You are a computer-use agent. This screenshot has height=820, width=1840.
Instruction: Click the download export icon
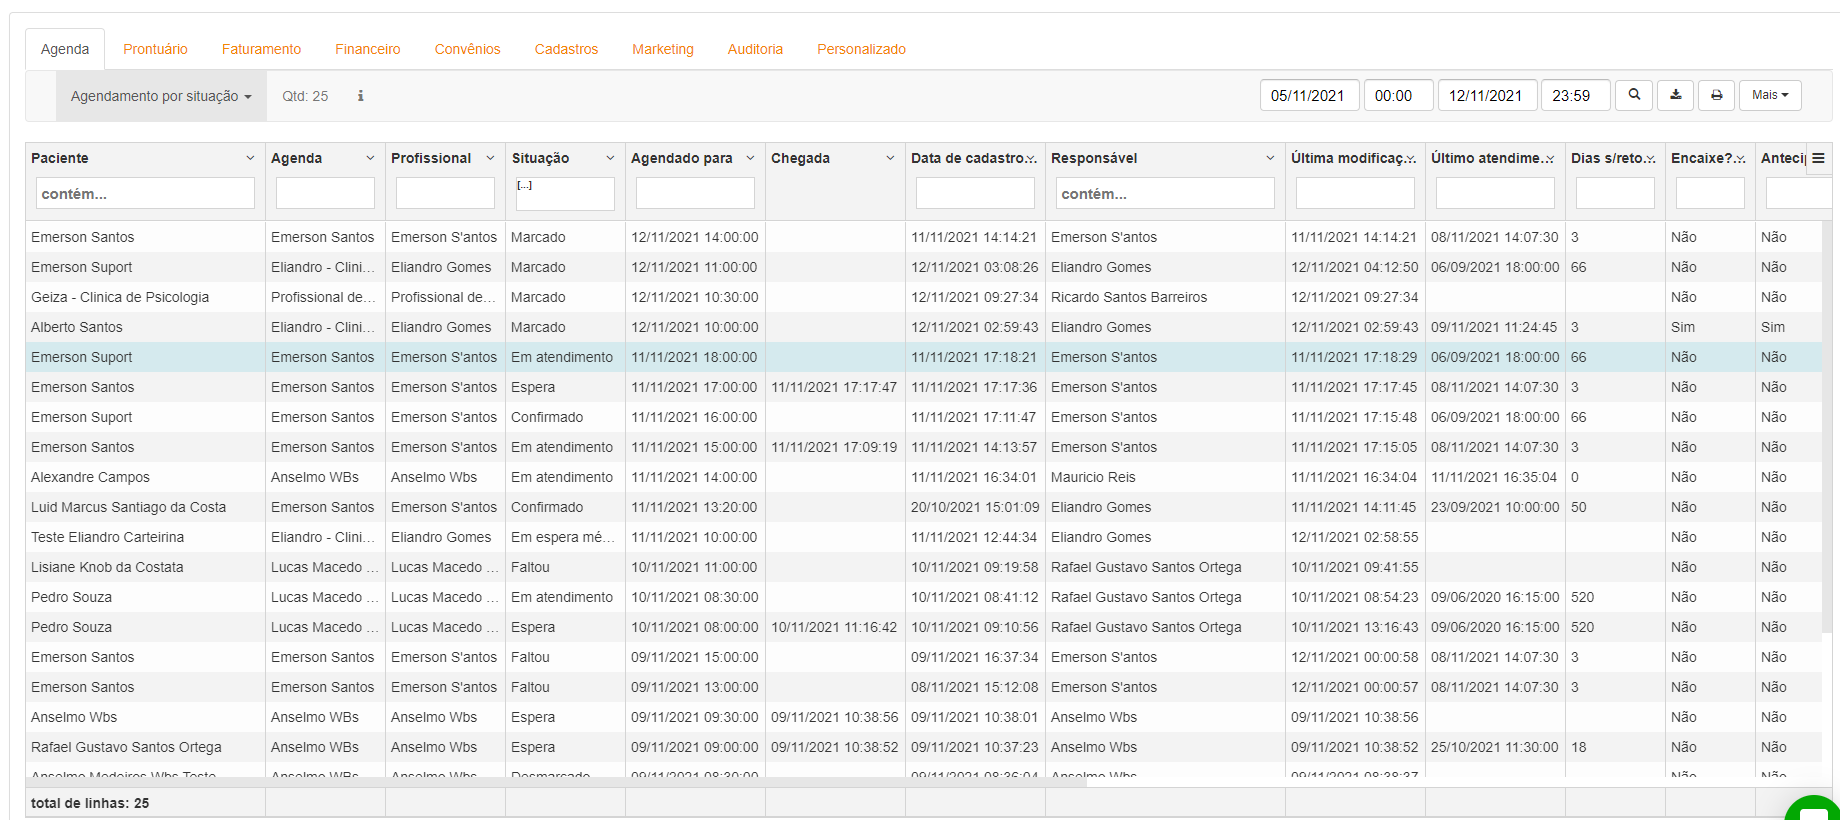pos(1676,95)
